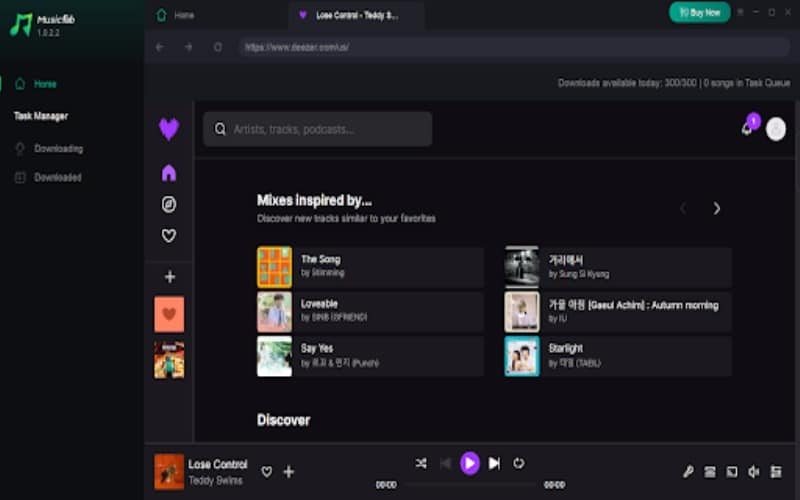Open the notifications bell icon
This screenshot has width=800, height=500.
pyautogui.click(x=746, y=129)
